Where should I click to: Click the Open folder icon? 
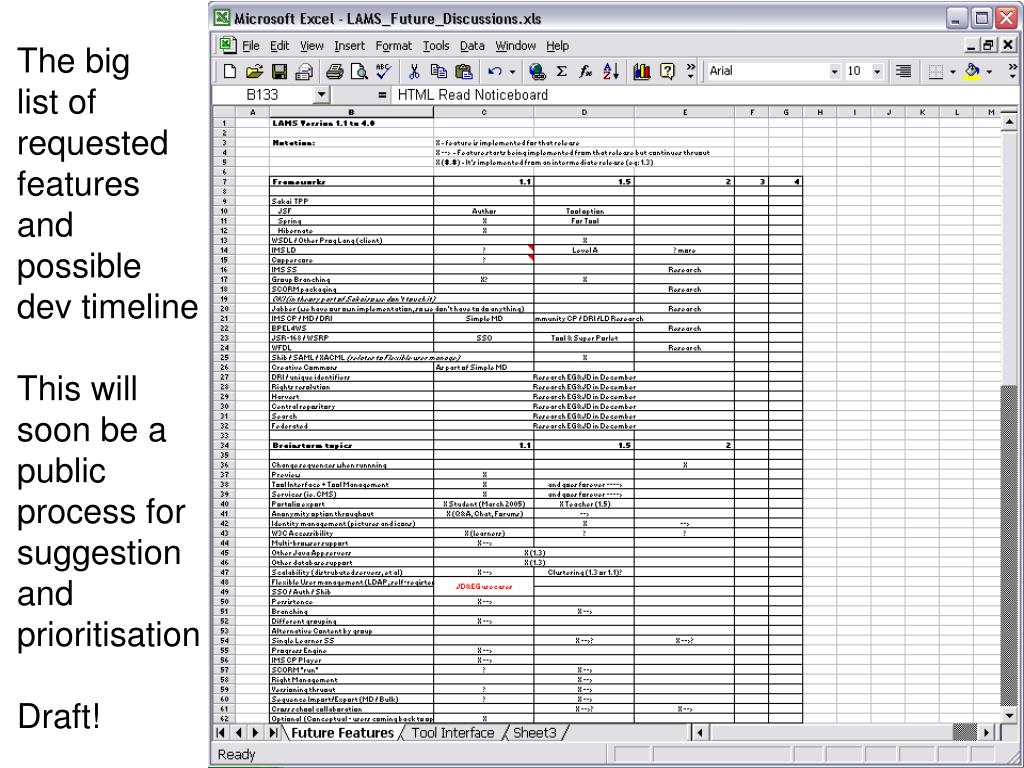click(x=254, y=71)
